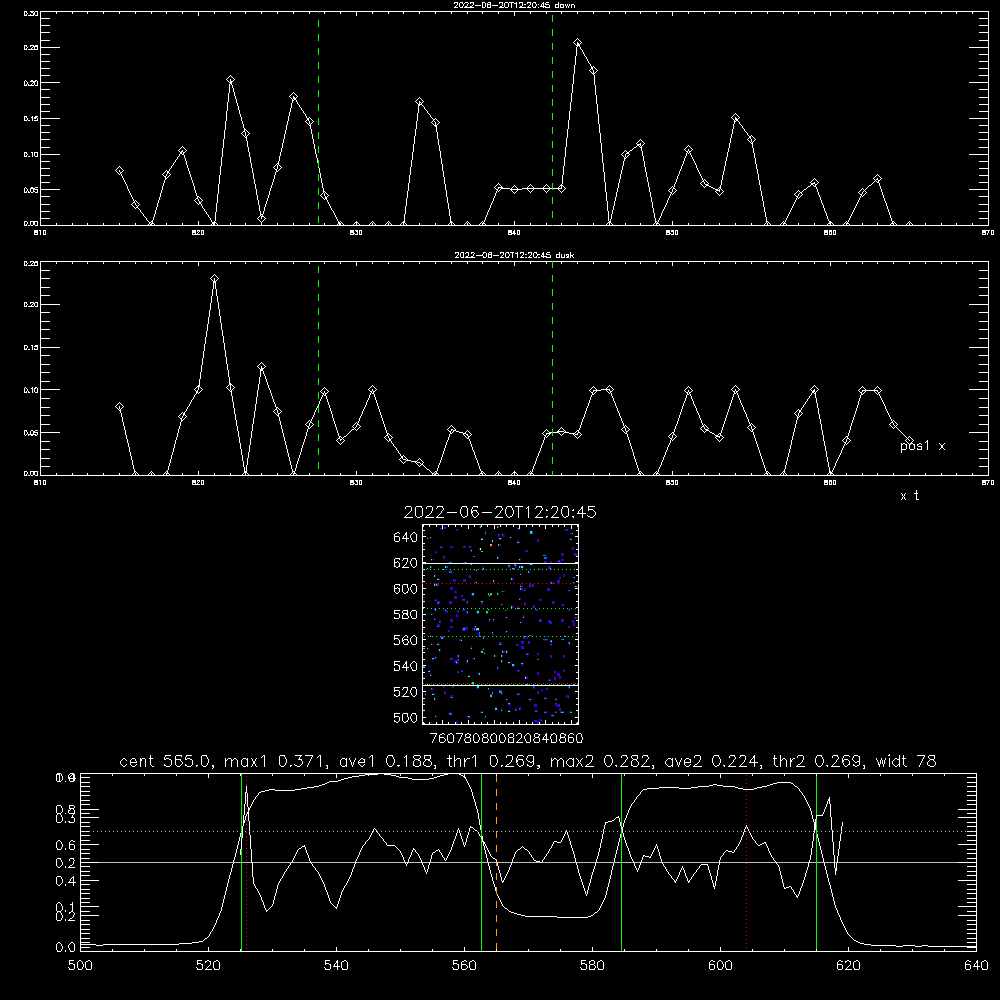Click the scatter image thumbnail
Image resolution: width=1000 pixels, height=1000 pixels.
[x=500, y=624]
